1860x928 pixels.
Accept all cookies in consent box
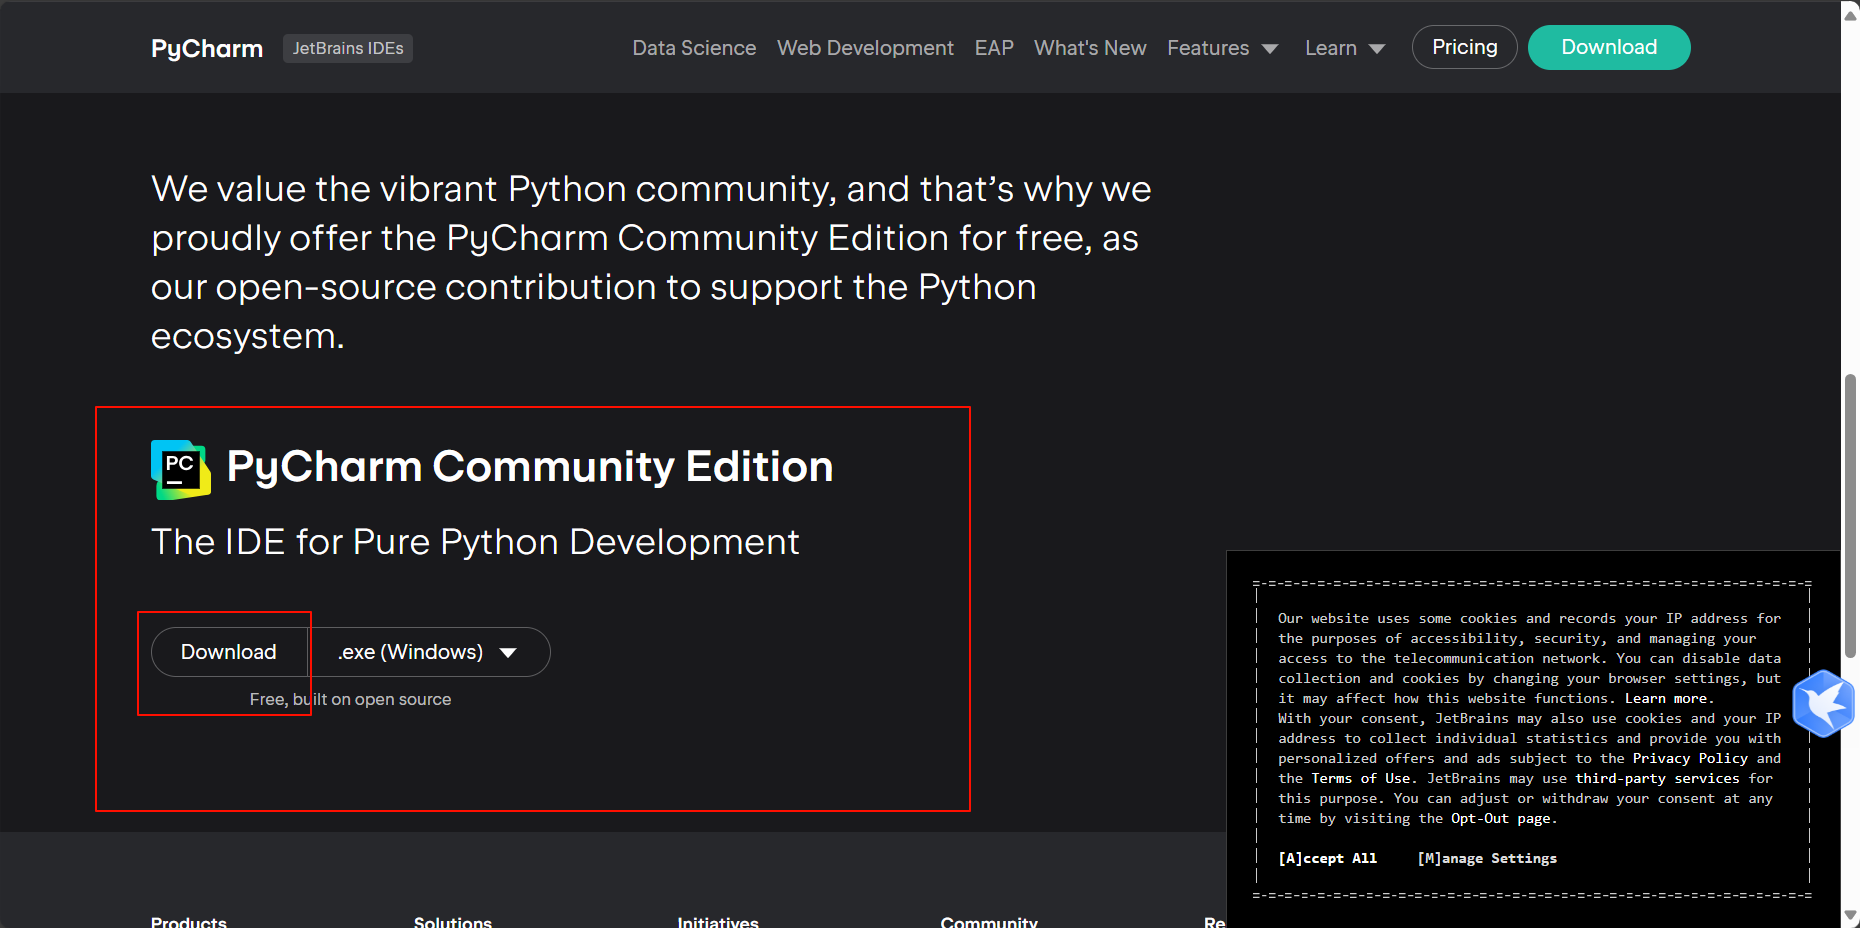pos(1327,858)
